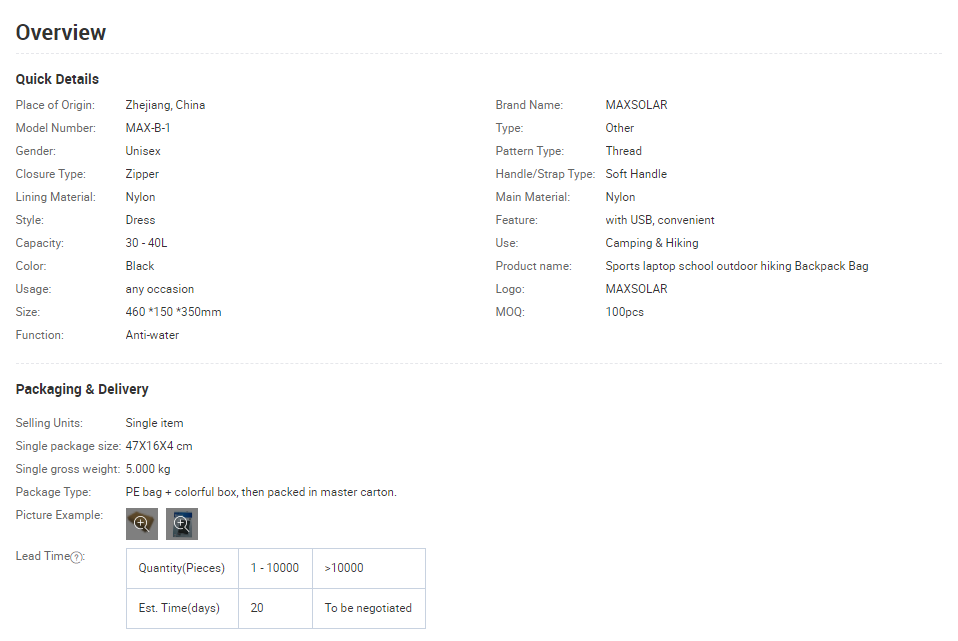The image size is (958, 641).
Task: Click the product name Backpack Bag text
Action: [x=736, y=266]
